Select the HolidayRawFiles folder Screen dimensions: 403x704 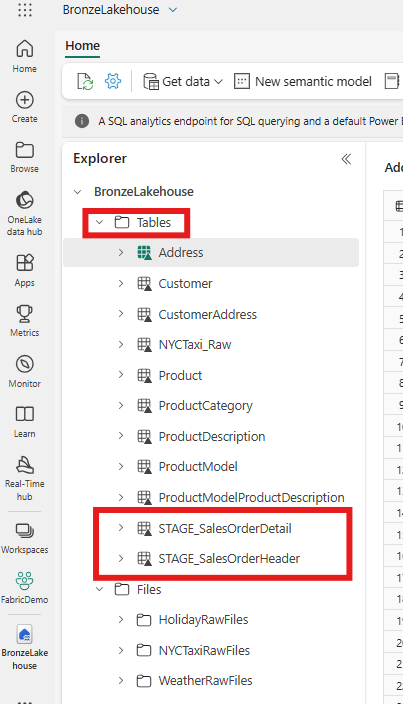[203, 620]
